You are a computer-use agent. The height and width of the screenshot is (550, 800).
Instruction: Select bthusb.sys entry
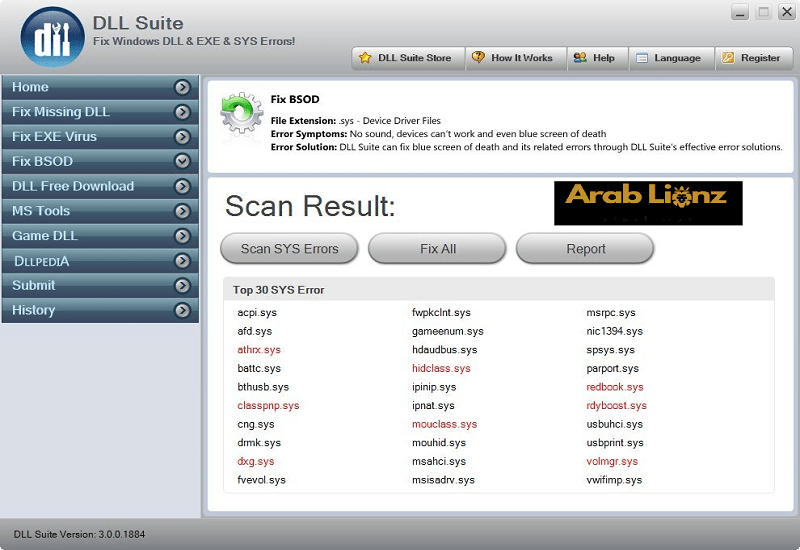263,387
